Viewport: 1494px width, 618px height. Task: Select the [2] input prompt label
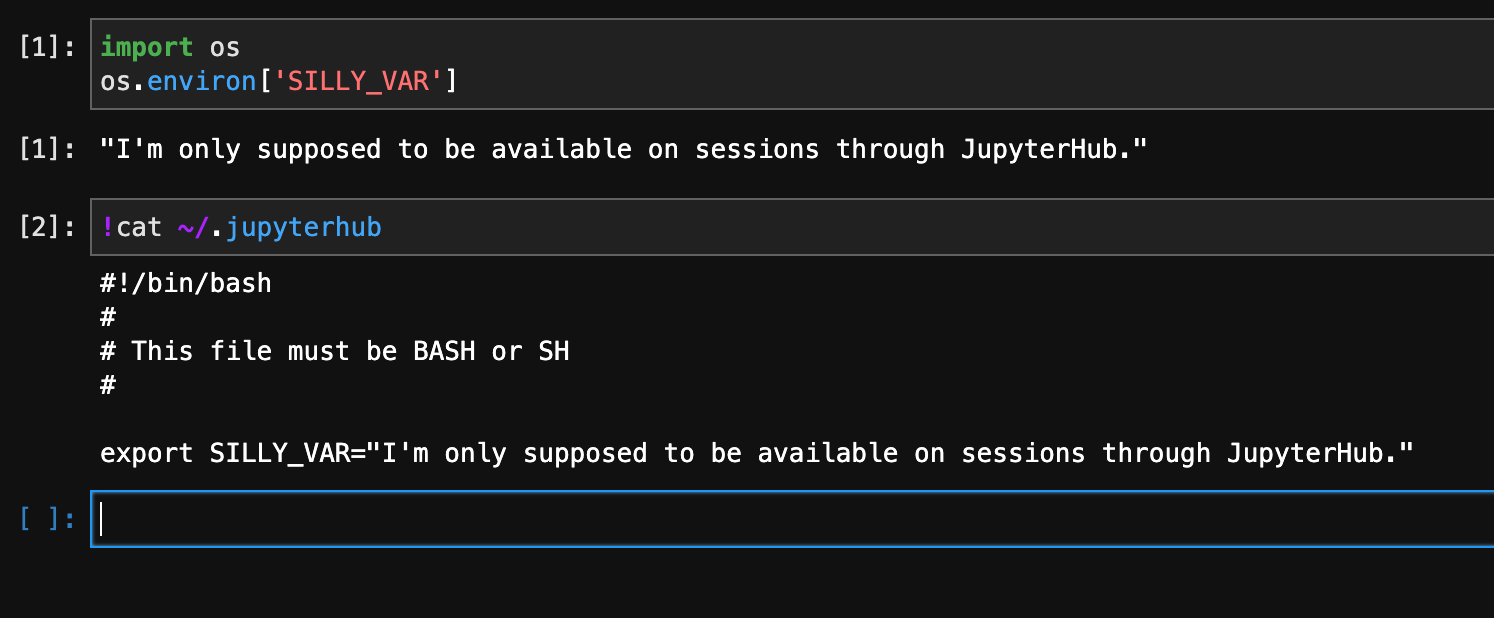coord(47,227)
